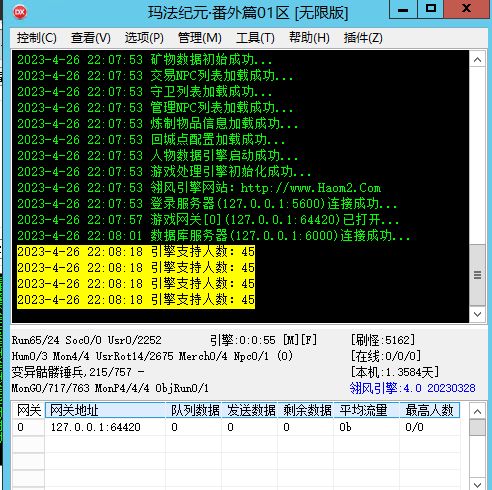This screenshot has width=492, height=490.
Task: Click the [在线:0/0/0] status entry
Action: click(386, 356)
